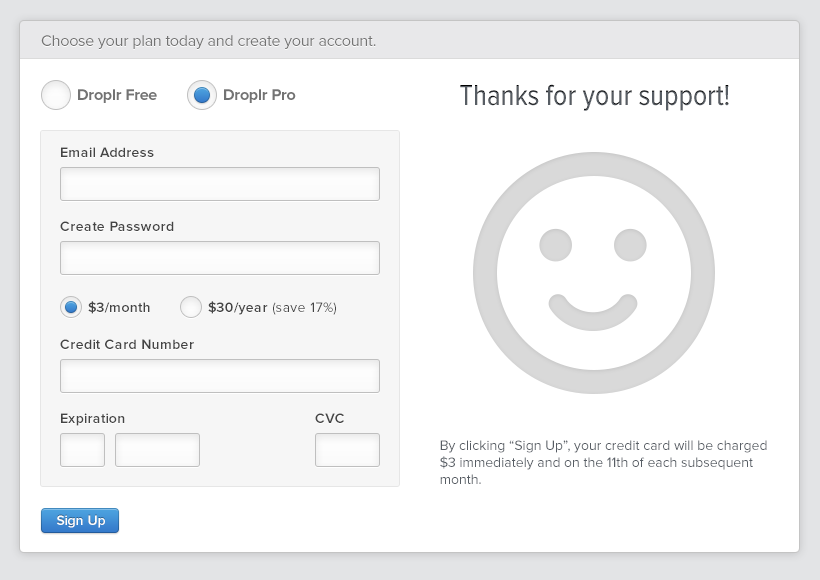This screenshot has width=820, height=580.
Task: Submit the form with Sign Up button
Action: click(x=80, y=520)
